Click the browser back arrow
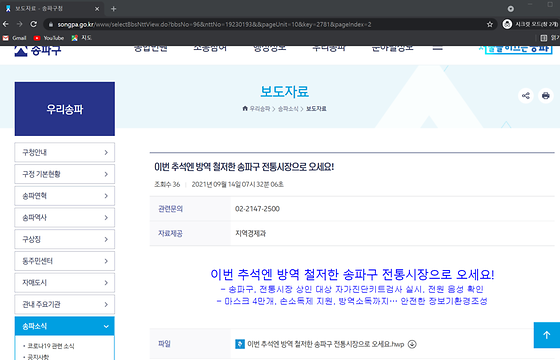 (x=6, y=24)
